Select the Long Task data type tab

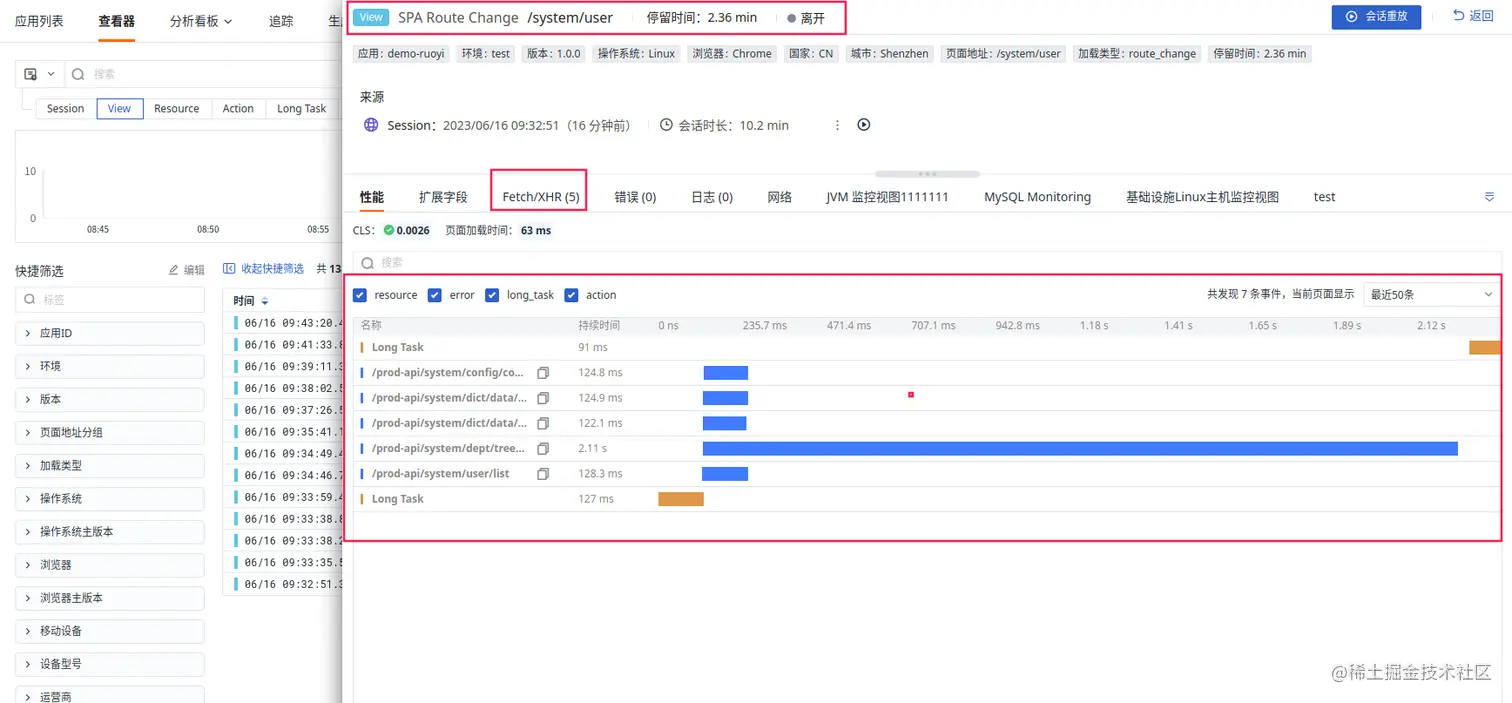[x=301, y=108]
